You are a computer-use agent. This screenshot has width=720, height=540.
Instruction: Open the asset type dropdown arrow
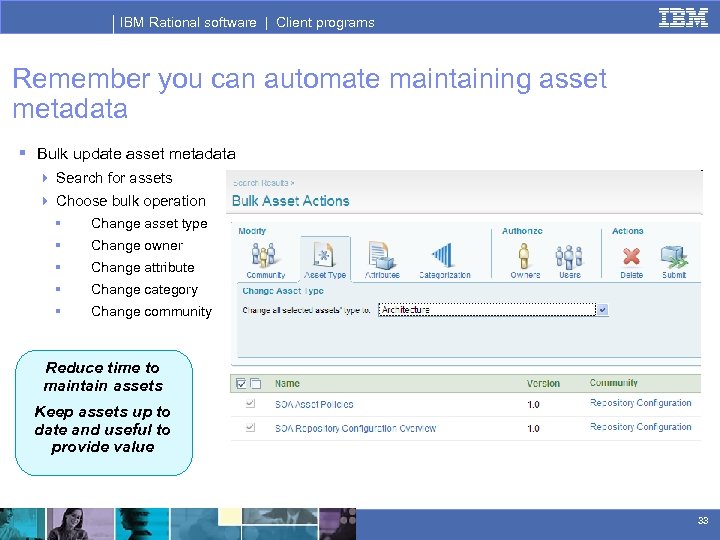[x=603, y=310]
